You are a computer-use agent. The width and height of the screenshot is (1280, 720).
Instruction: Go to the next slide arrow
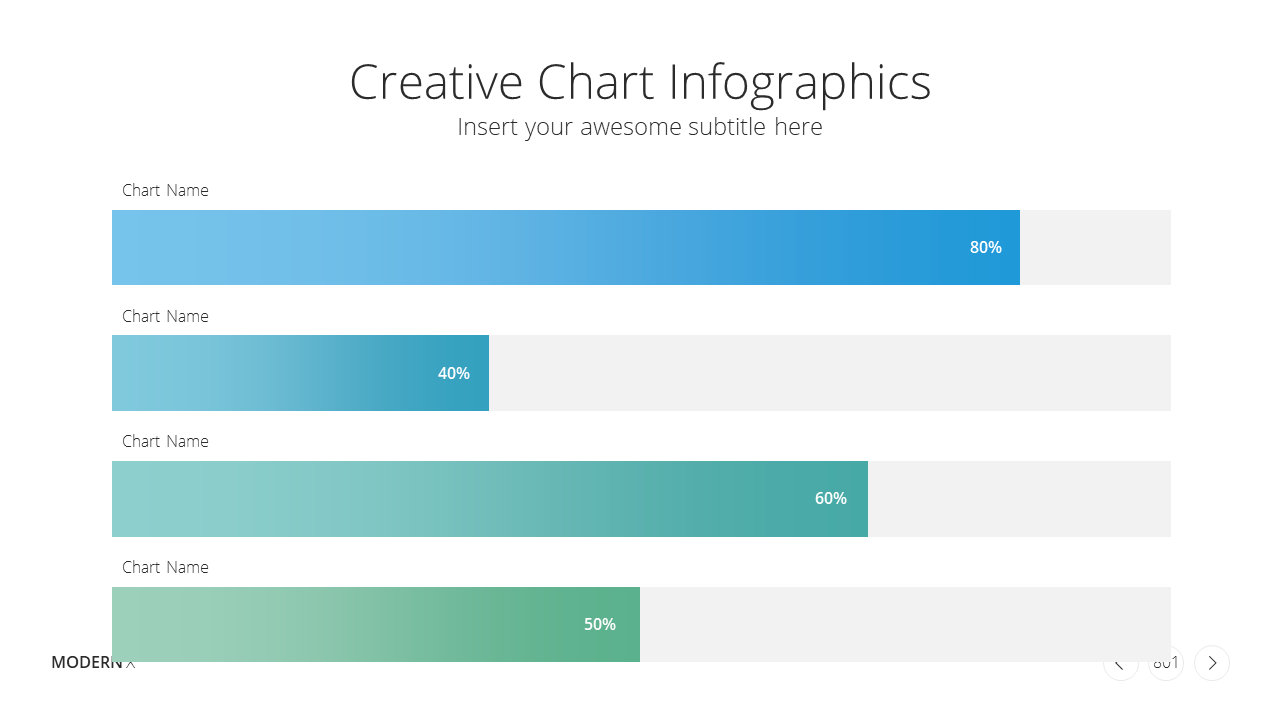click(x=1212, y=663)
